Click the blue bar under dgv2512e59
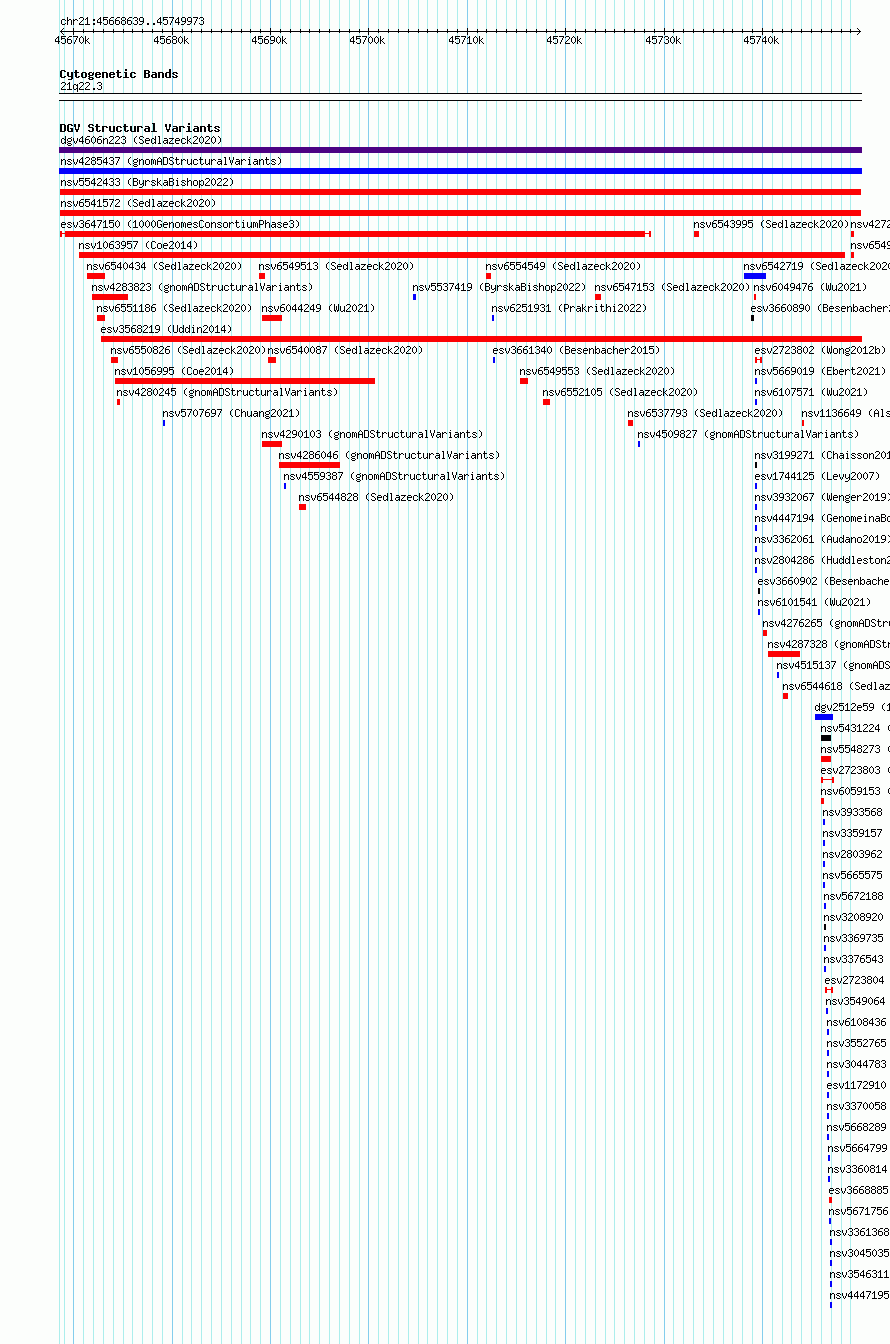Screen dimensions: 890x1344 click(x=824, y=717)
